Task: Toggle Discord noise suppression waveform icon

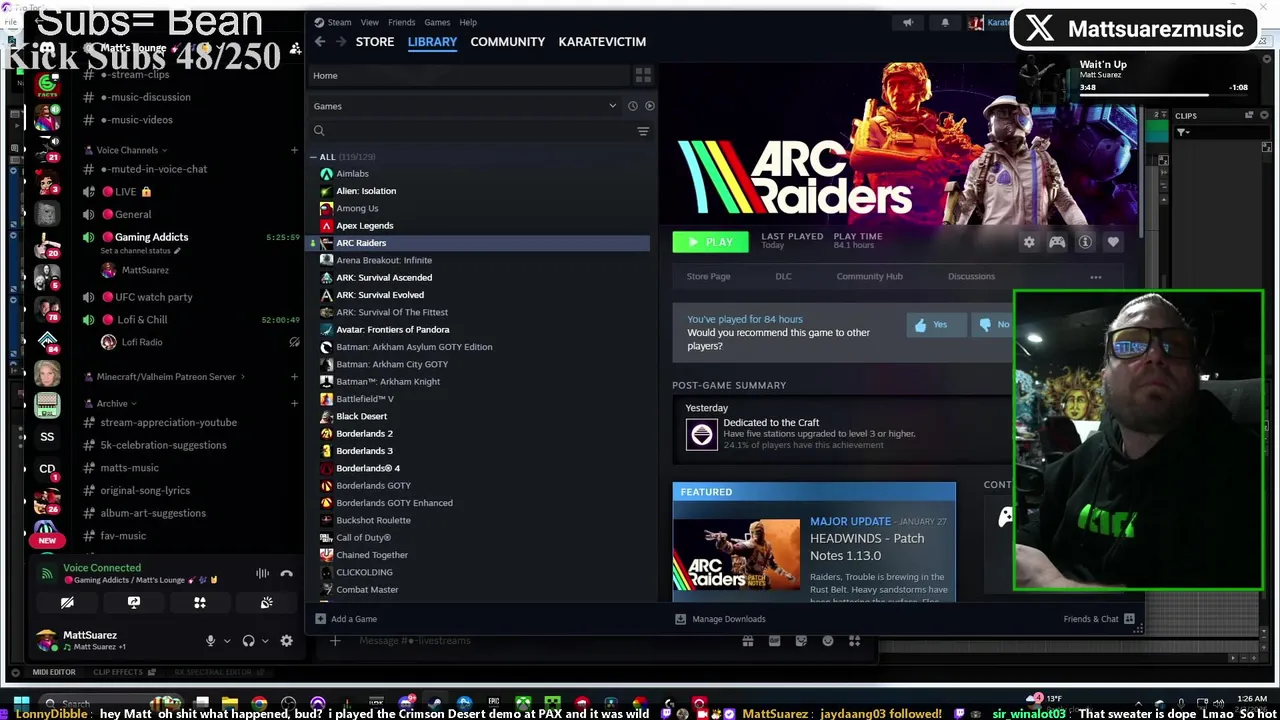Action: point(262,573)
